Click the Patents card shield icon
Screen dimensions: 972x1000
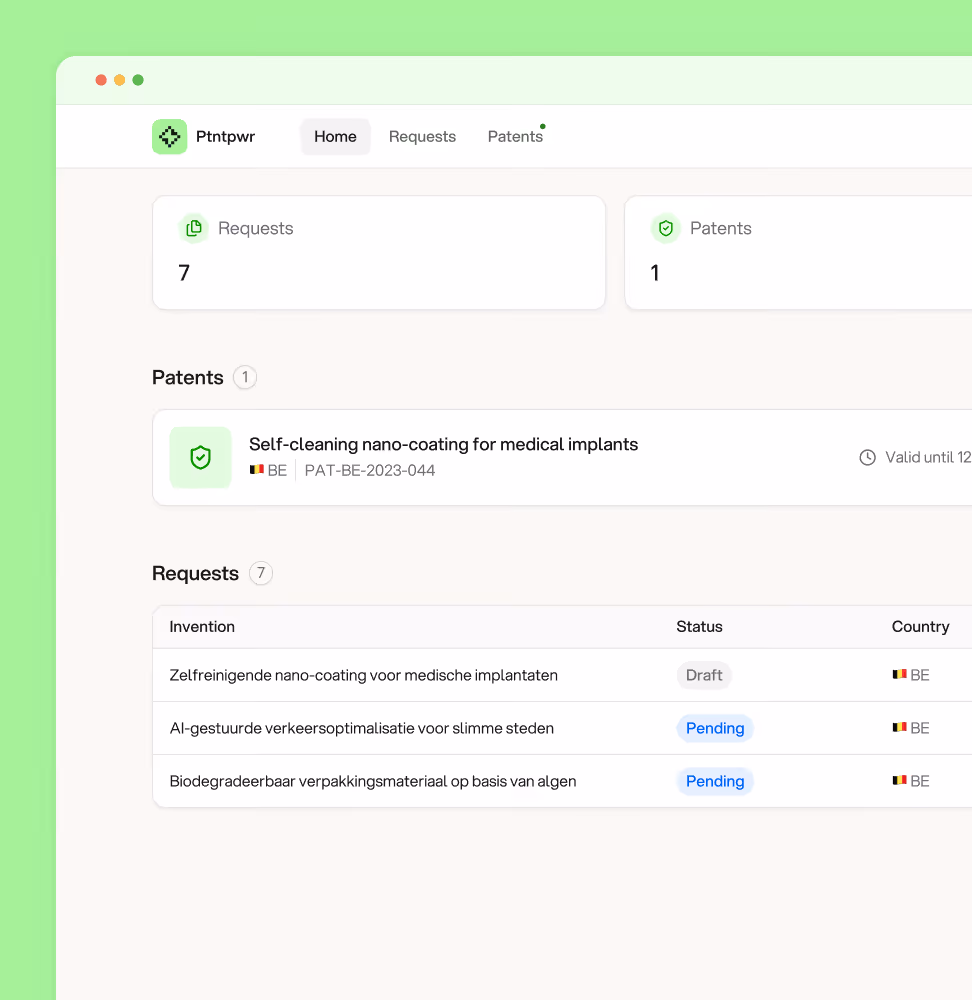coord(666,228)
